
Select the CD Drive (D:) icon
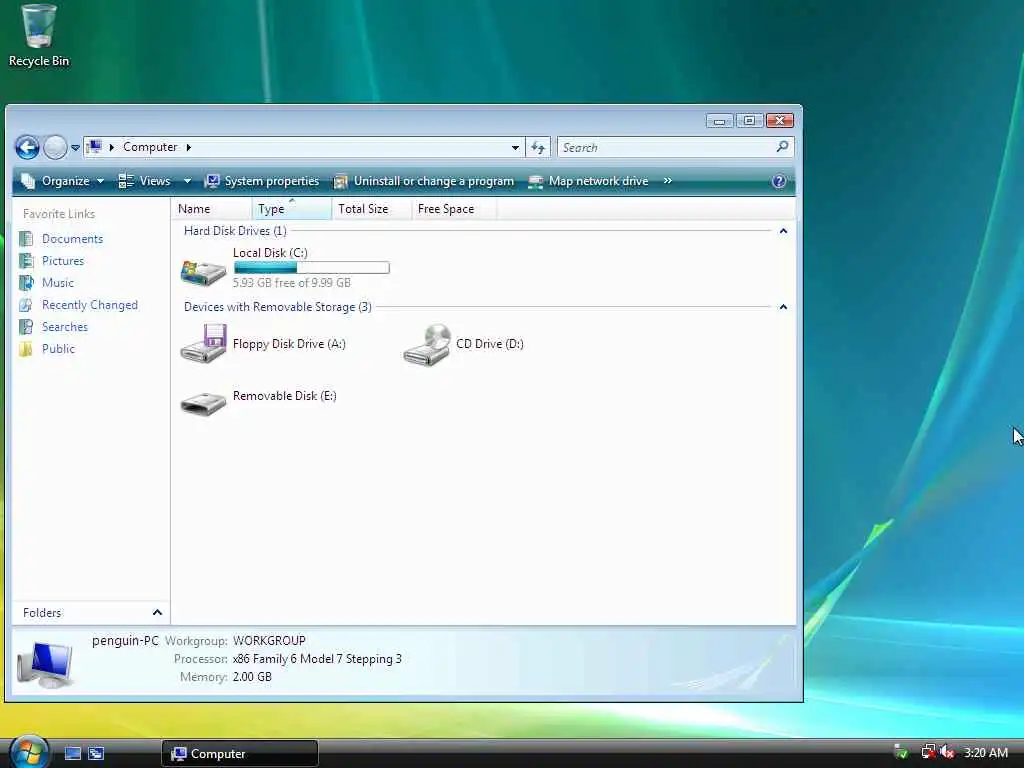pyautogui.click(x=427, y=345)
